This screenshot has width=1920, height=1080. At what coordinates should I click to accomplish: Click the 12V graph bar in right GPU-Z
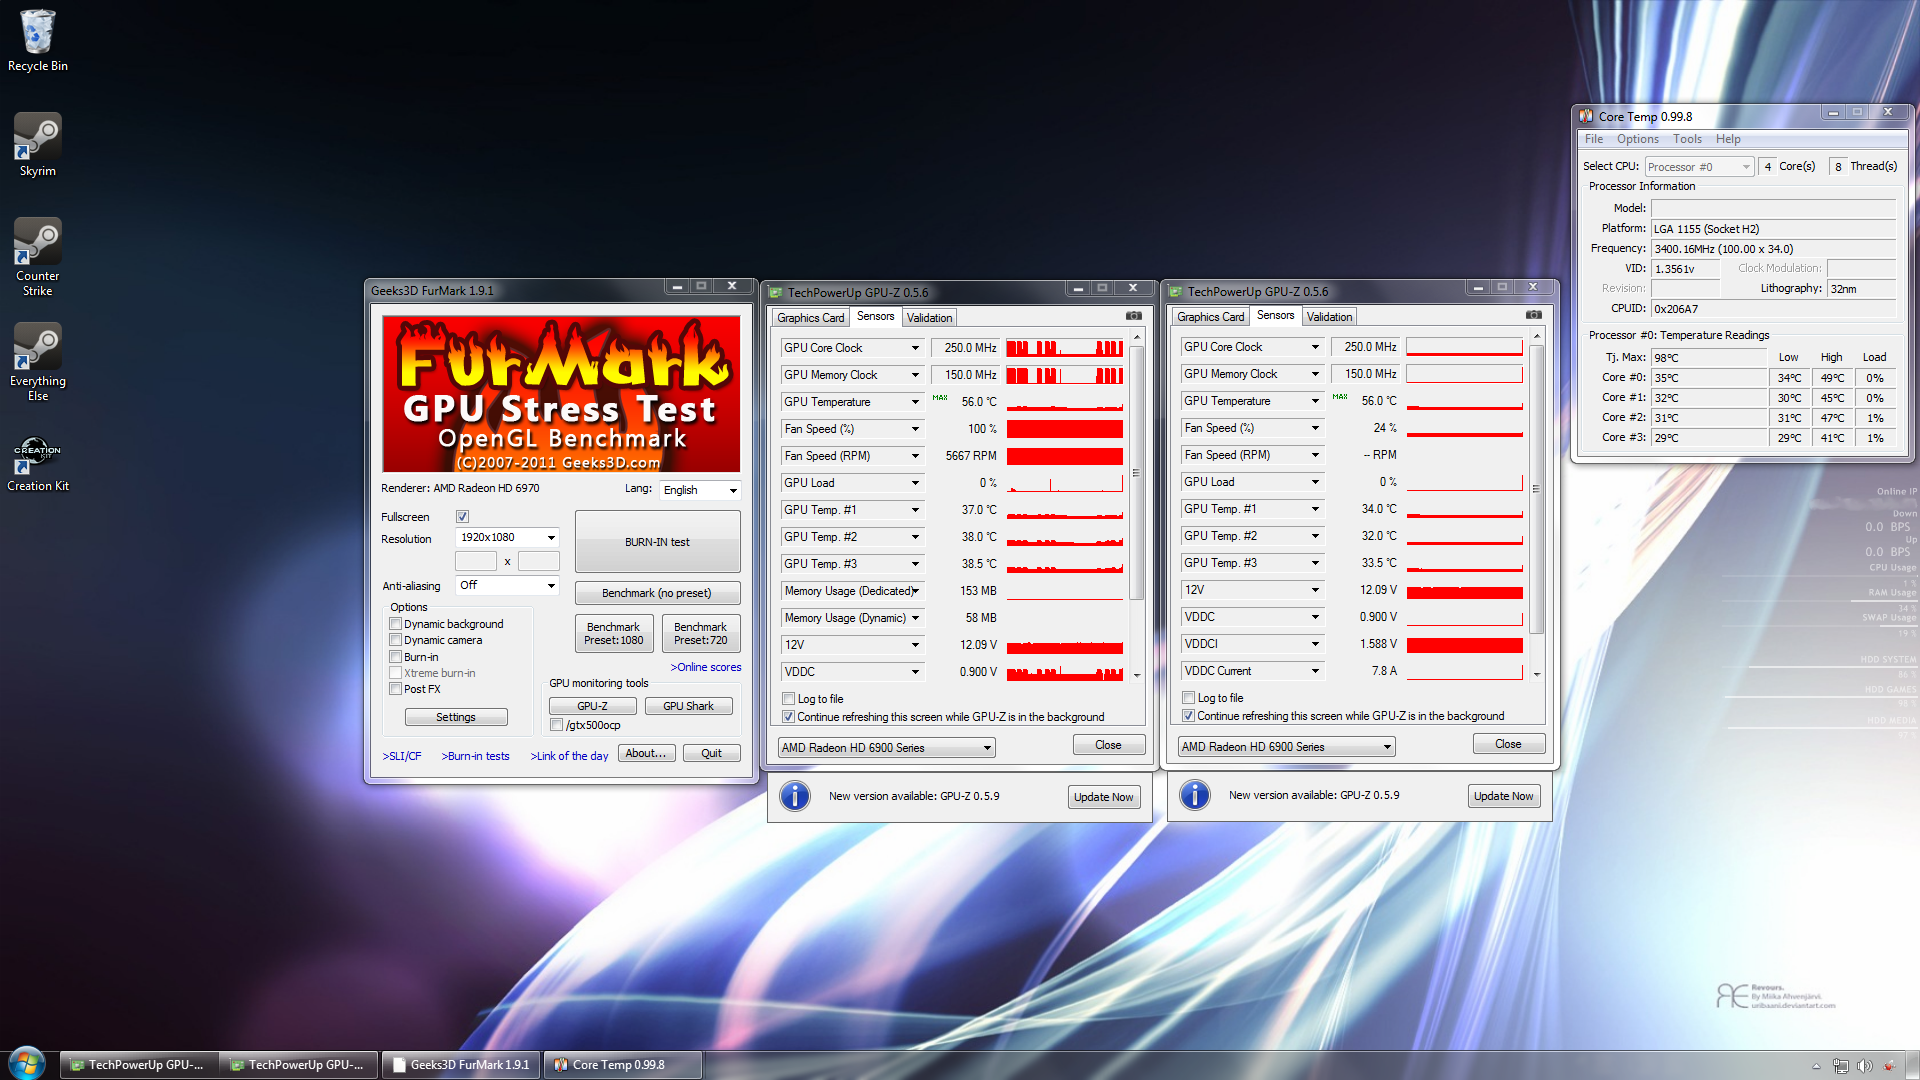point(1465,590)
